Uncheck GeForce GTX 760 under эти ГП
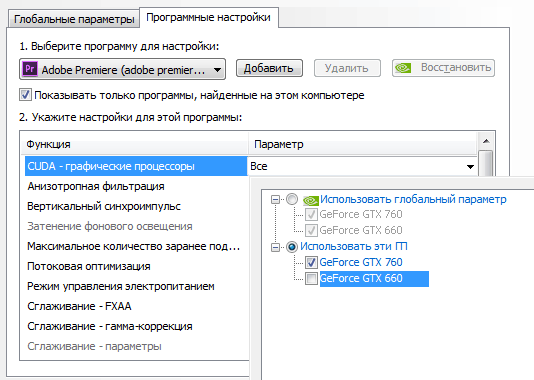The width and height of the screenshot is (534, 380). coord(311,263)
